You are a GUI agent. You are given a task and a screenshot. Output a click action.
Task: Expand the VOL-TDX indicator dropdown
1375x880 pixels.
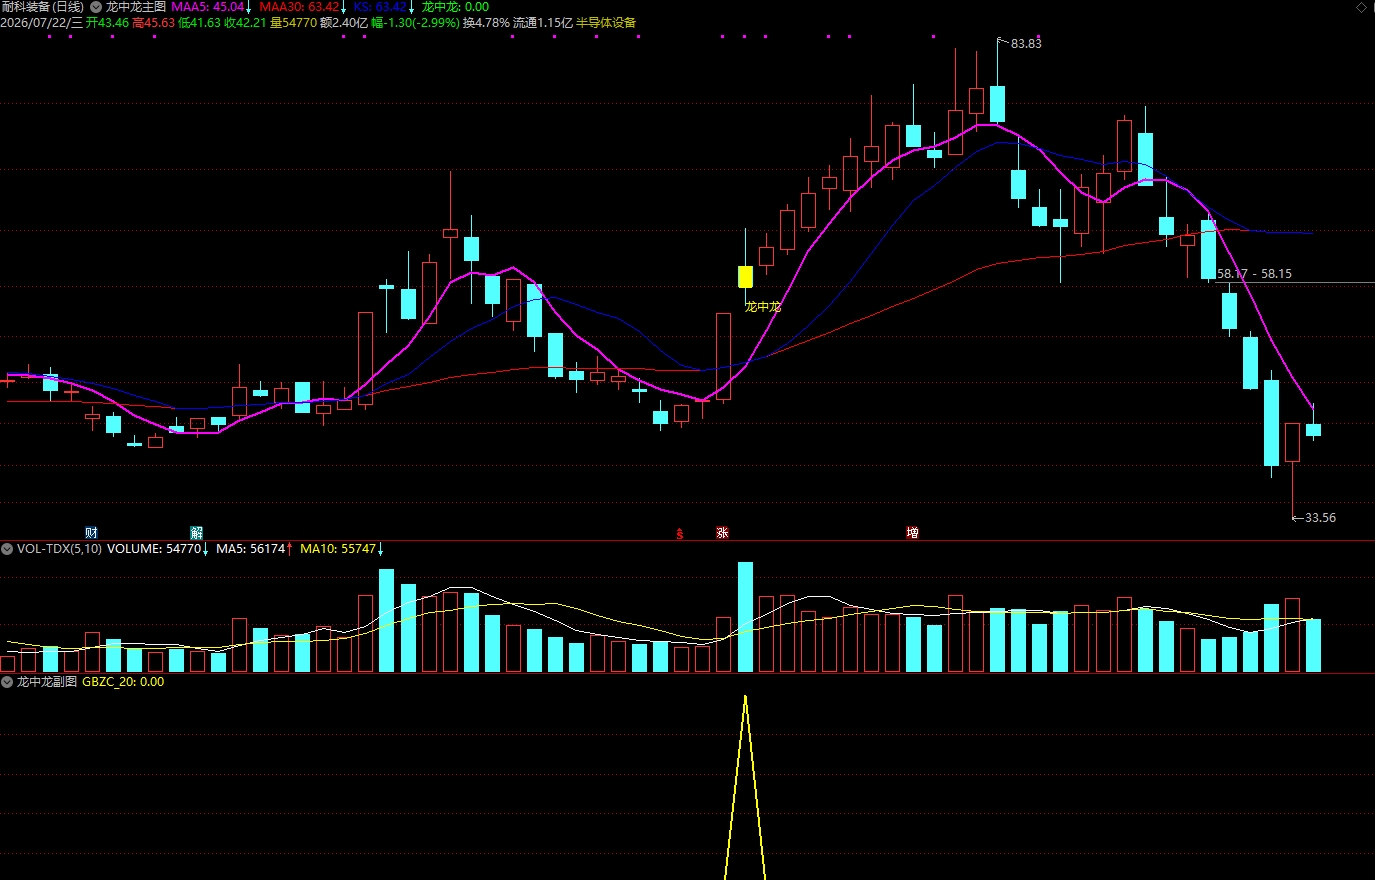7,549
